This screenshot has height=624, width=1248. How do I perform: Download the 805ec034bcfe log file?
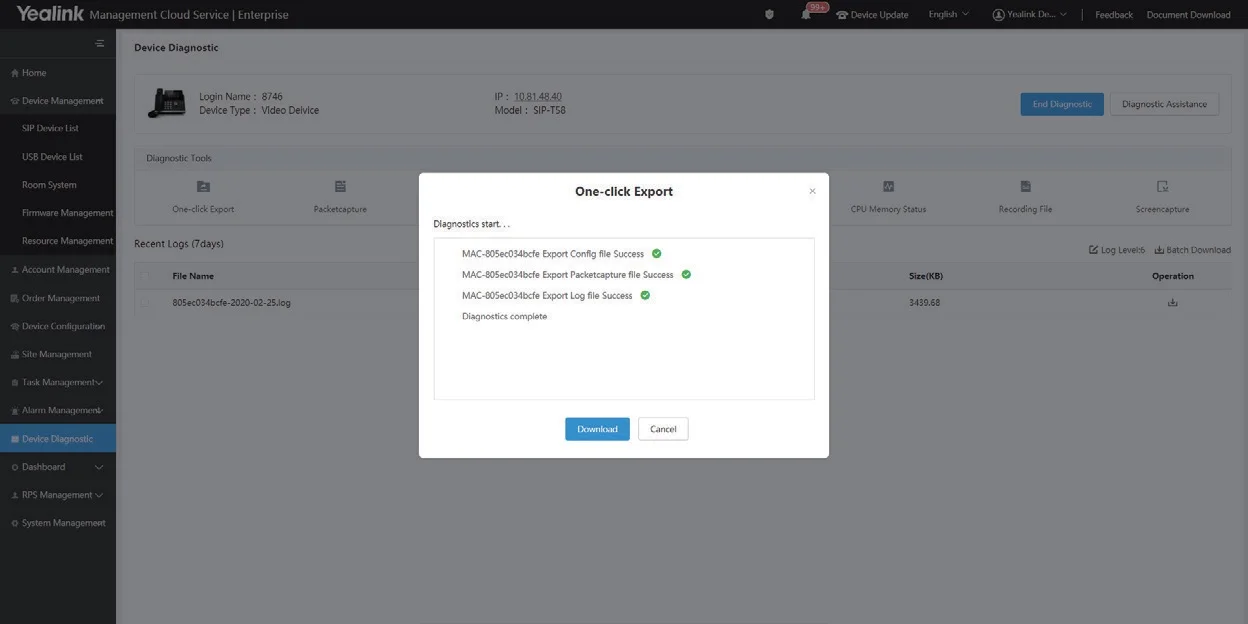(x=1172, y=303)
